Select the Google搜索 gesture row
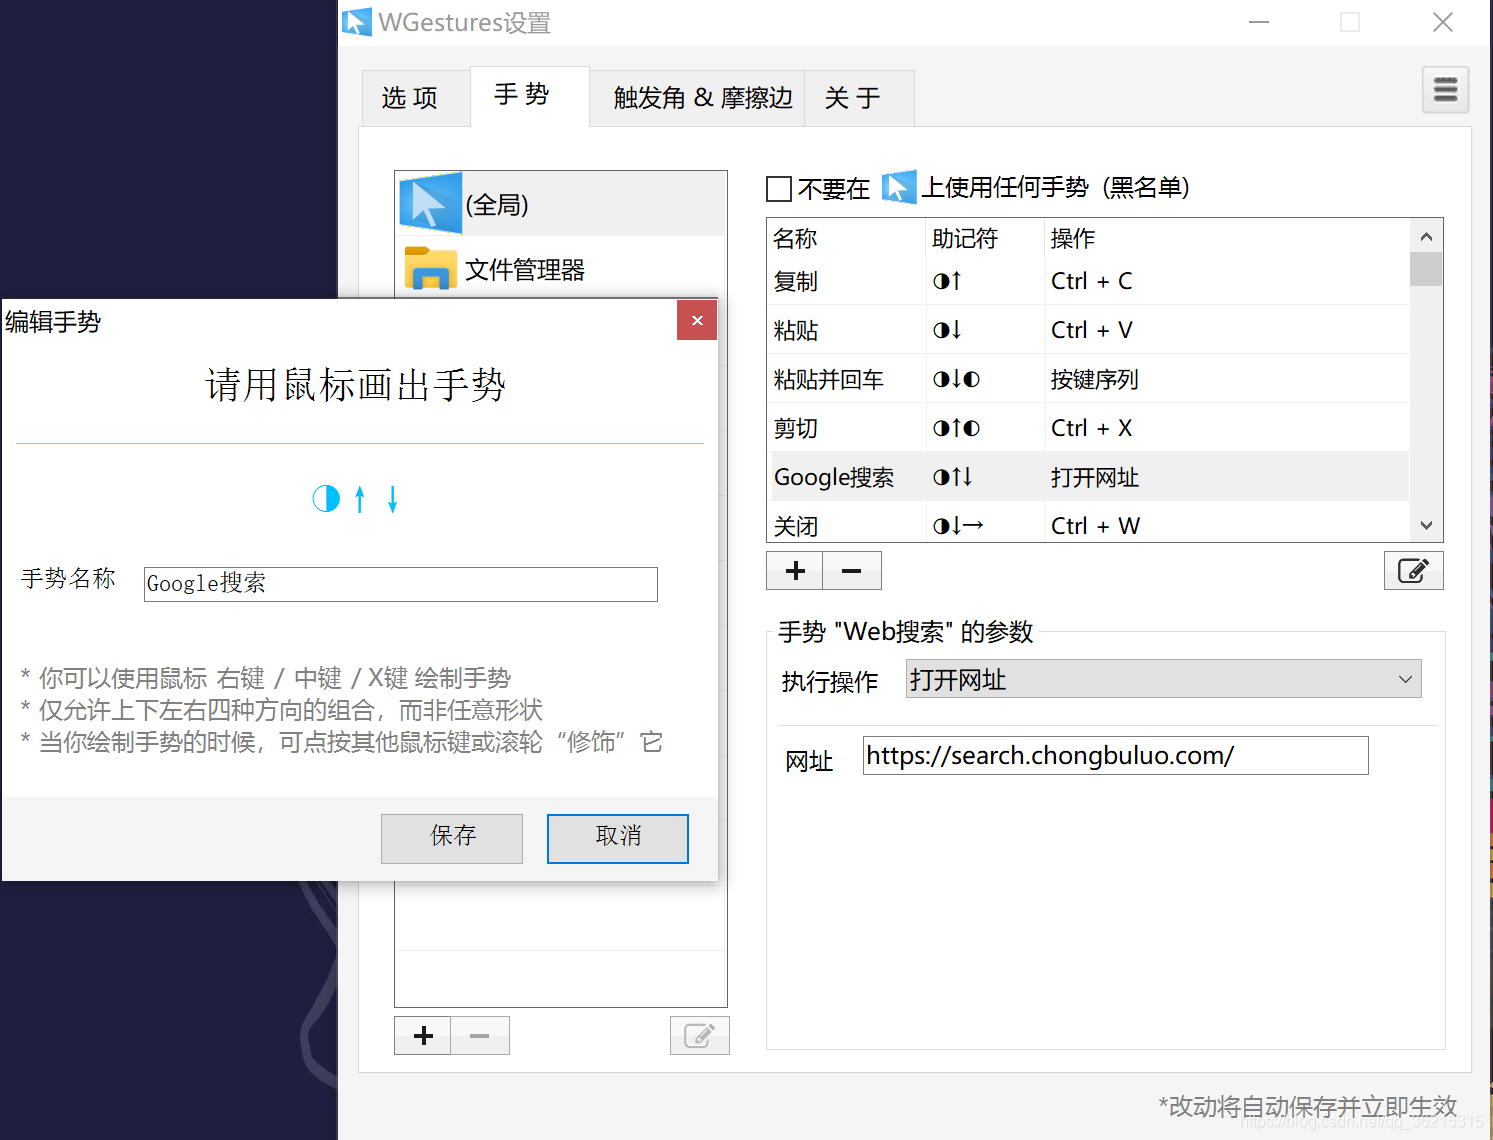This screenshot has height=1140, width=1493. [1088, 477]
